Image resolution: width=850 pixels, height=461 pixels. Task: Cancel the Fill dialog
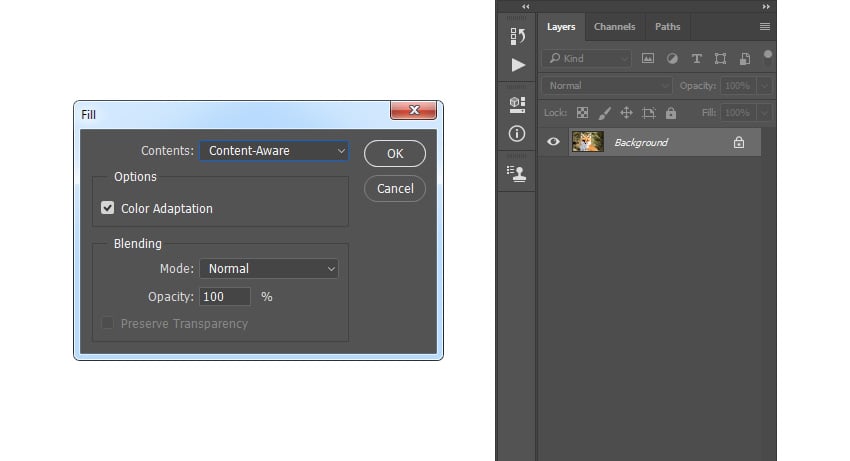pos(395,189)
